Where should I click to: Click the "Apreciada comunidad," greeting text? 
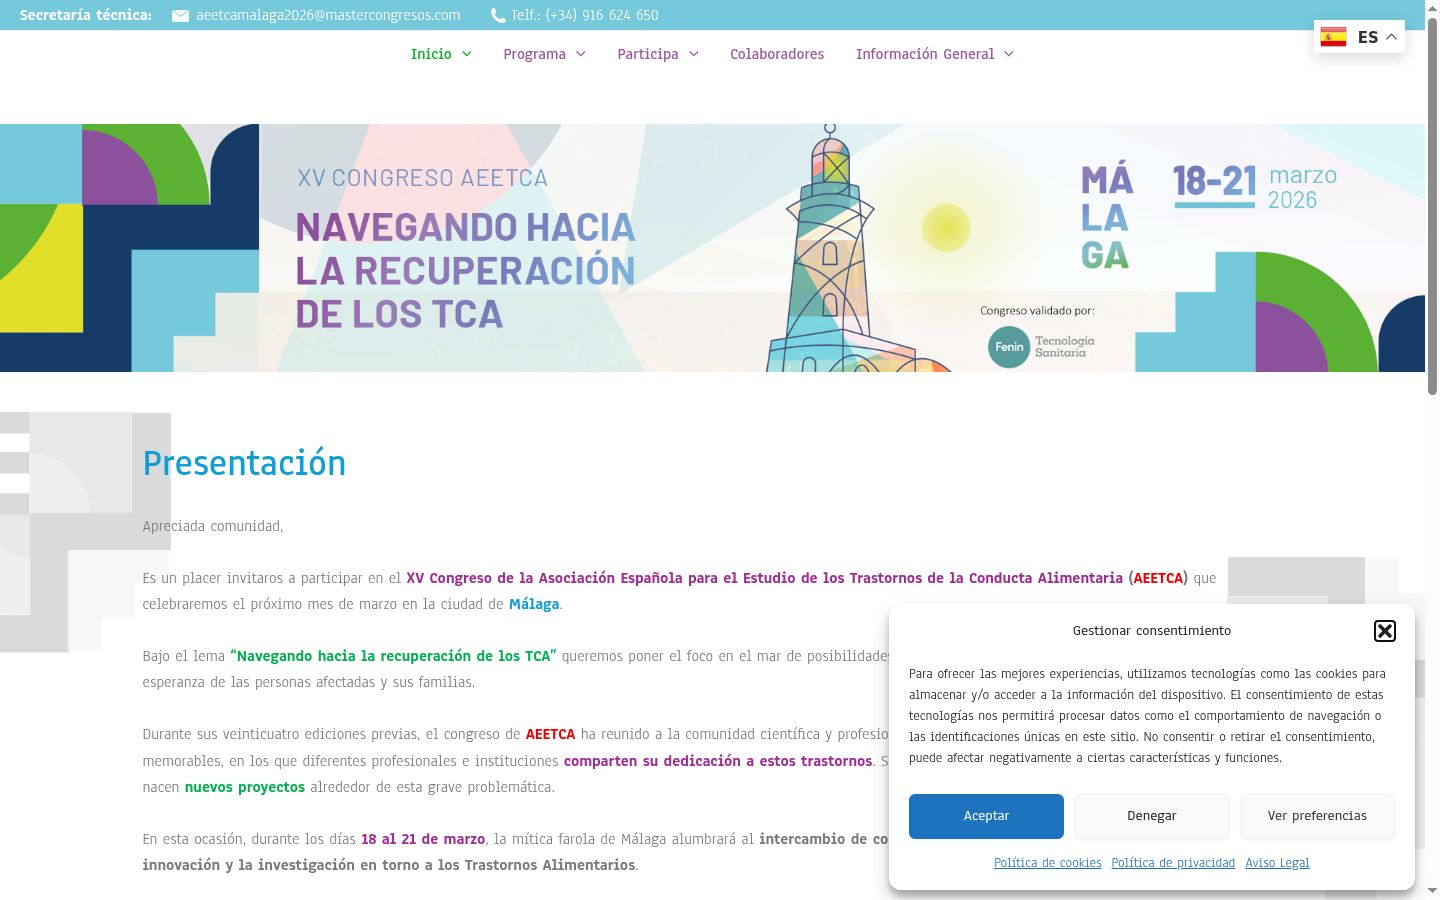click(213, 526)
